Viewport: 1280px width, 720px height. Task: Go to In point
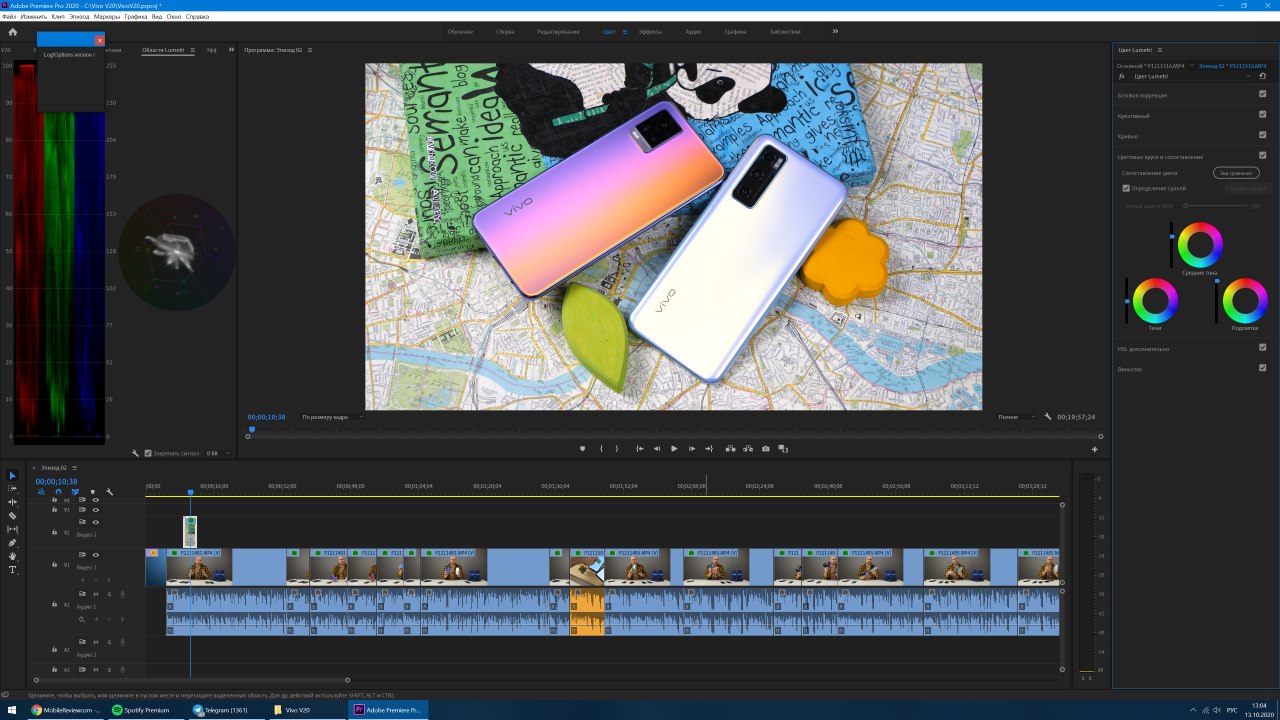click(640, 449)
